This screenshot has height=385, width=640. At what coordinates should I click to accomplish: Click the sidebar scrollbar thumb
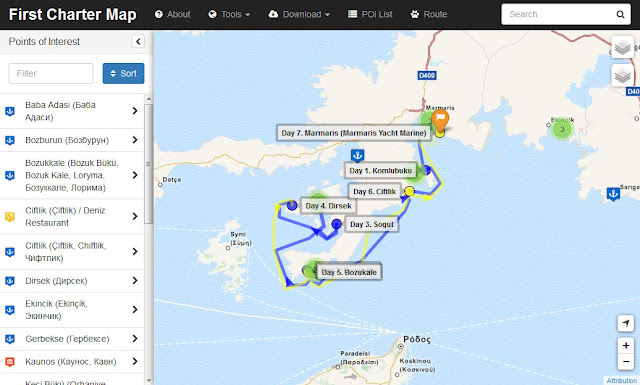point(149,164)
